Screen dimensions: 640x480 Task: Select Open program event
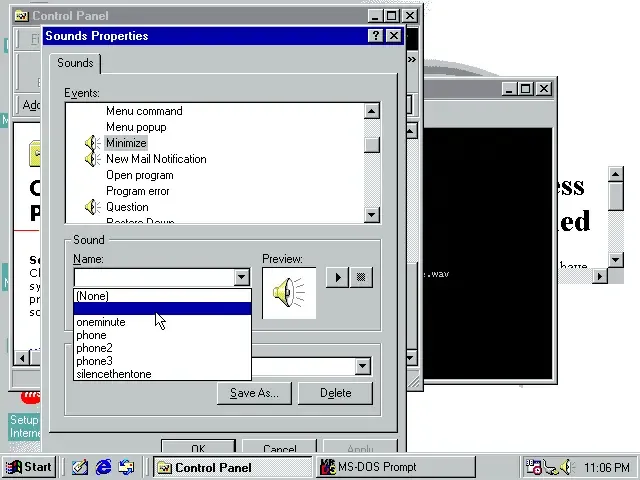[x=140, y=175]
